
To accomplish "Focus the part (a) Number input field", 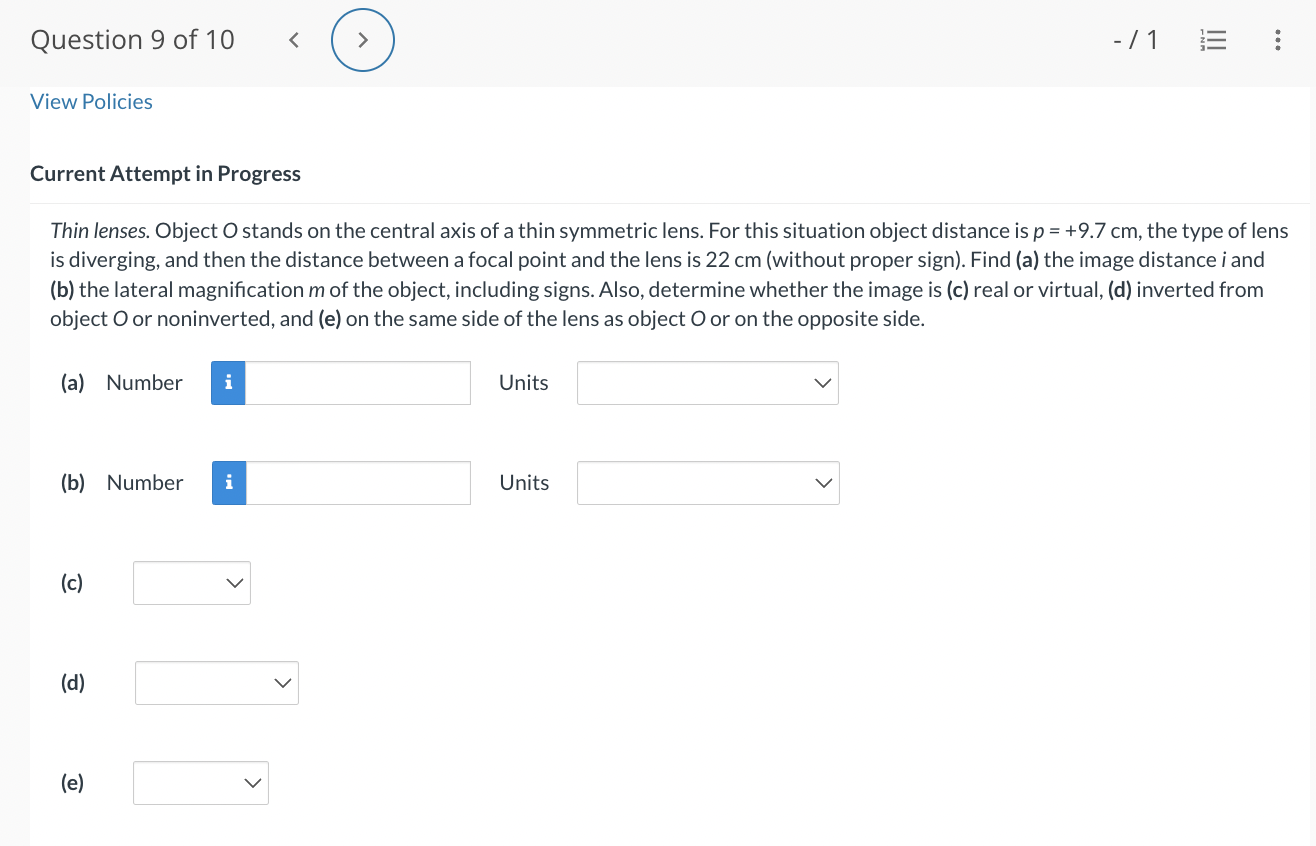I will (358, 383).
